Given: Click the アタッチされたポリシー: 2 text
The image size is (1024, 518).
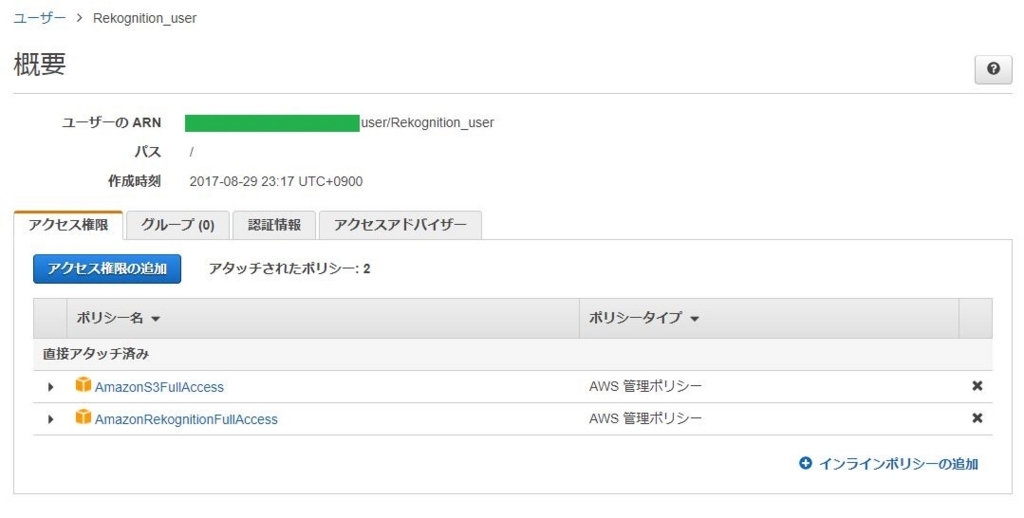Looking at the screenshot, I should (289, 268).
